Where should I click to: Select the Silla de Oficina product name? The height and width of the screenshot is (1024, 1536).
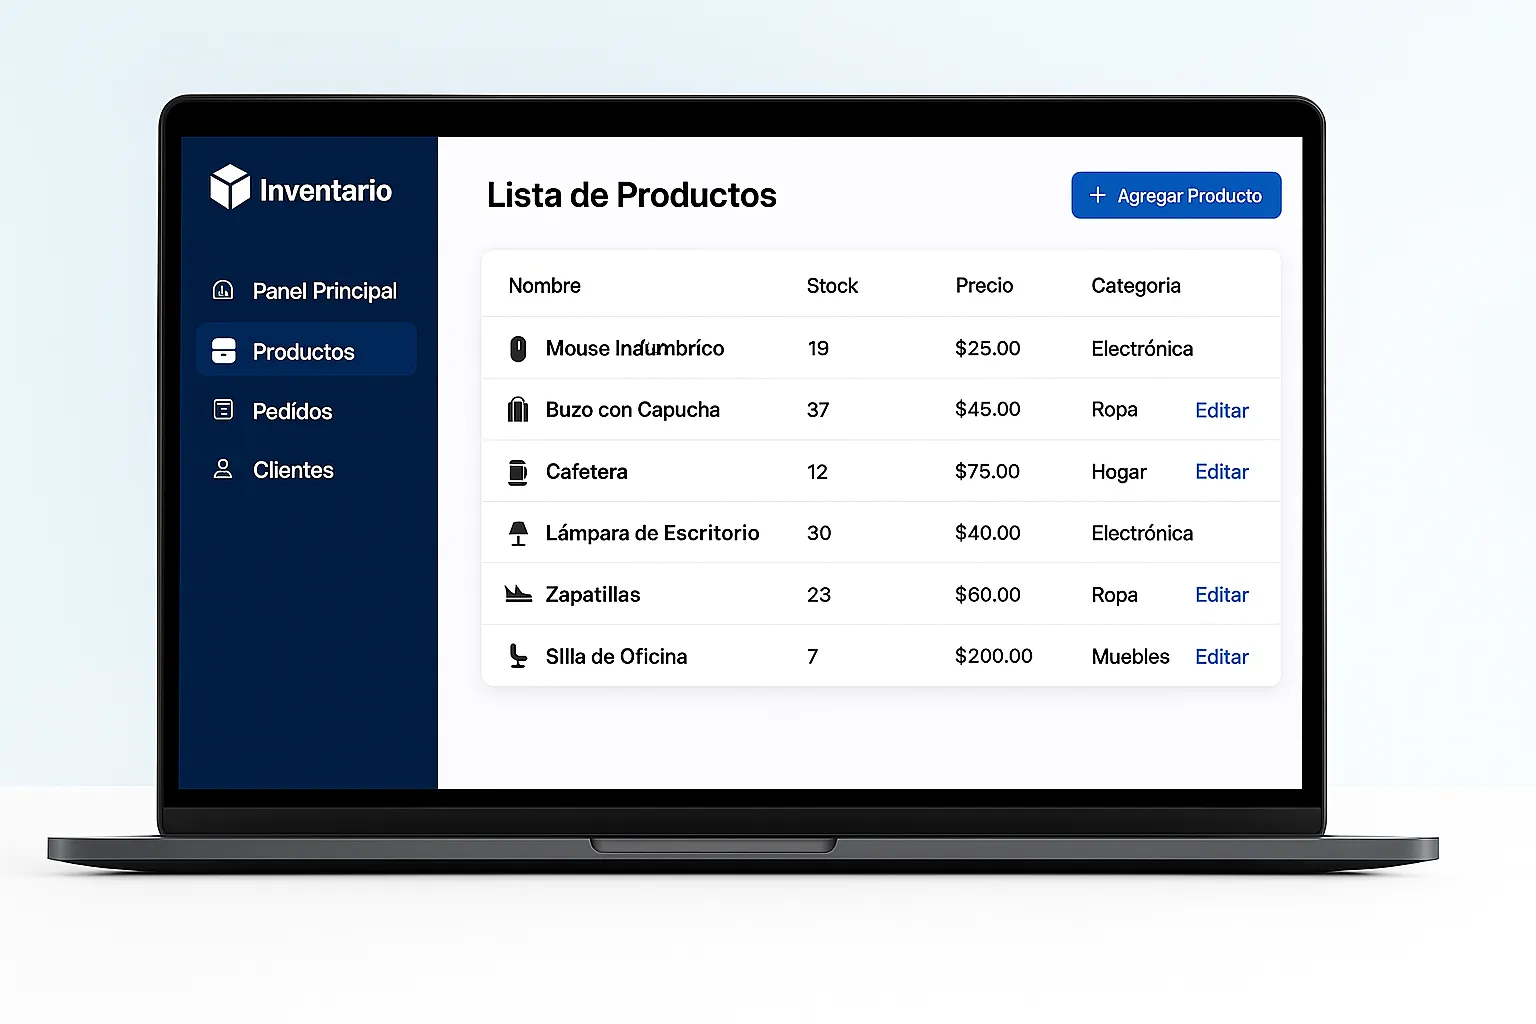click(x=616, y=657)
